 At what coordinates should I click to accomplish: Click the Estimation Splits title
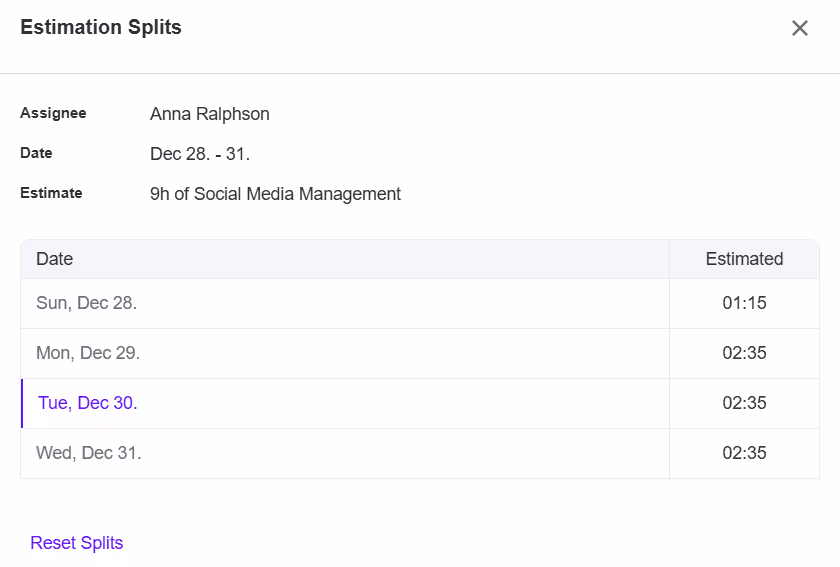click(x=101, y=27)
